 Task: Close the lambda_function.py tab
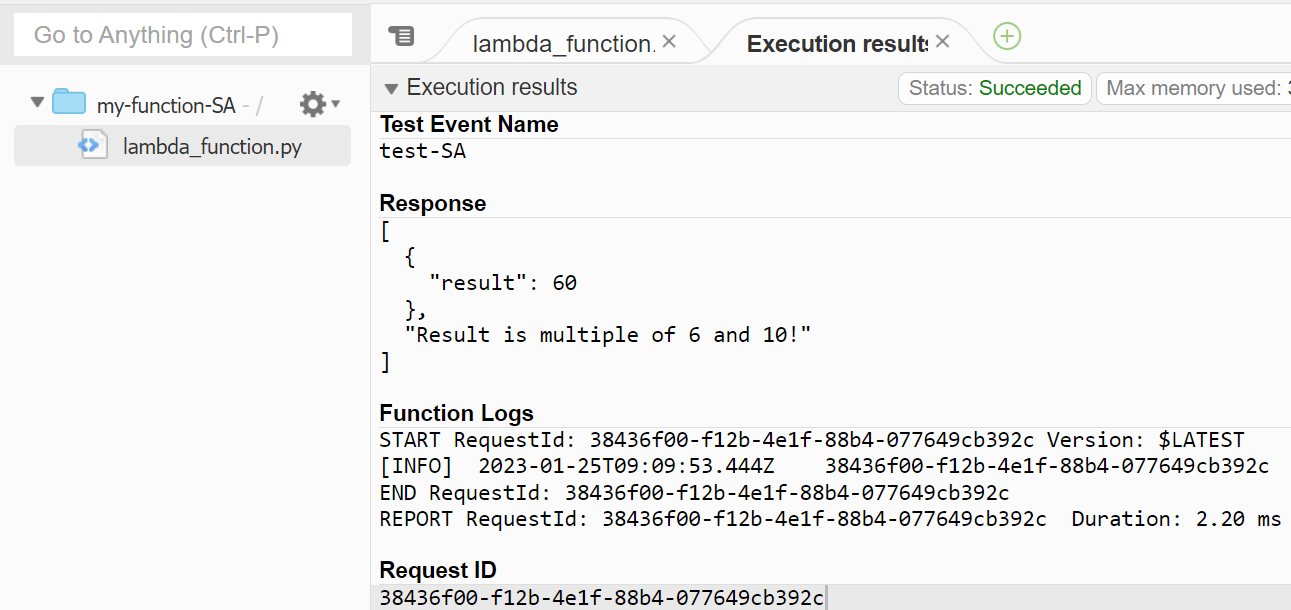[667, 43]
